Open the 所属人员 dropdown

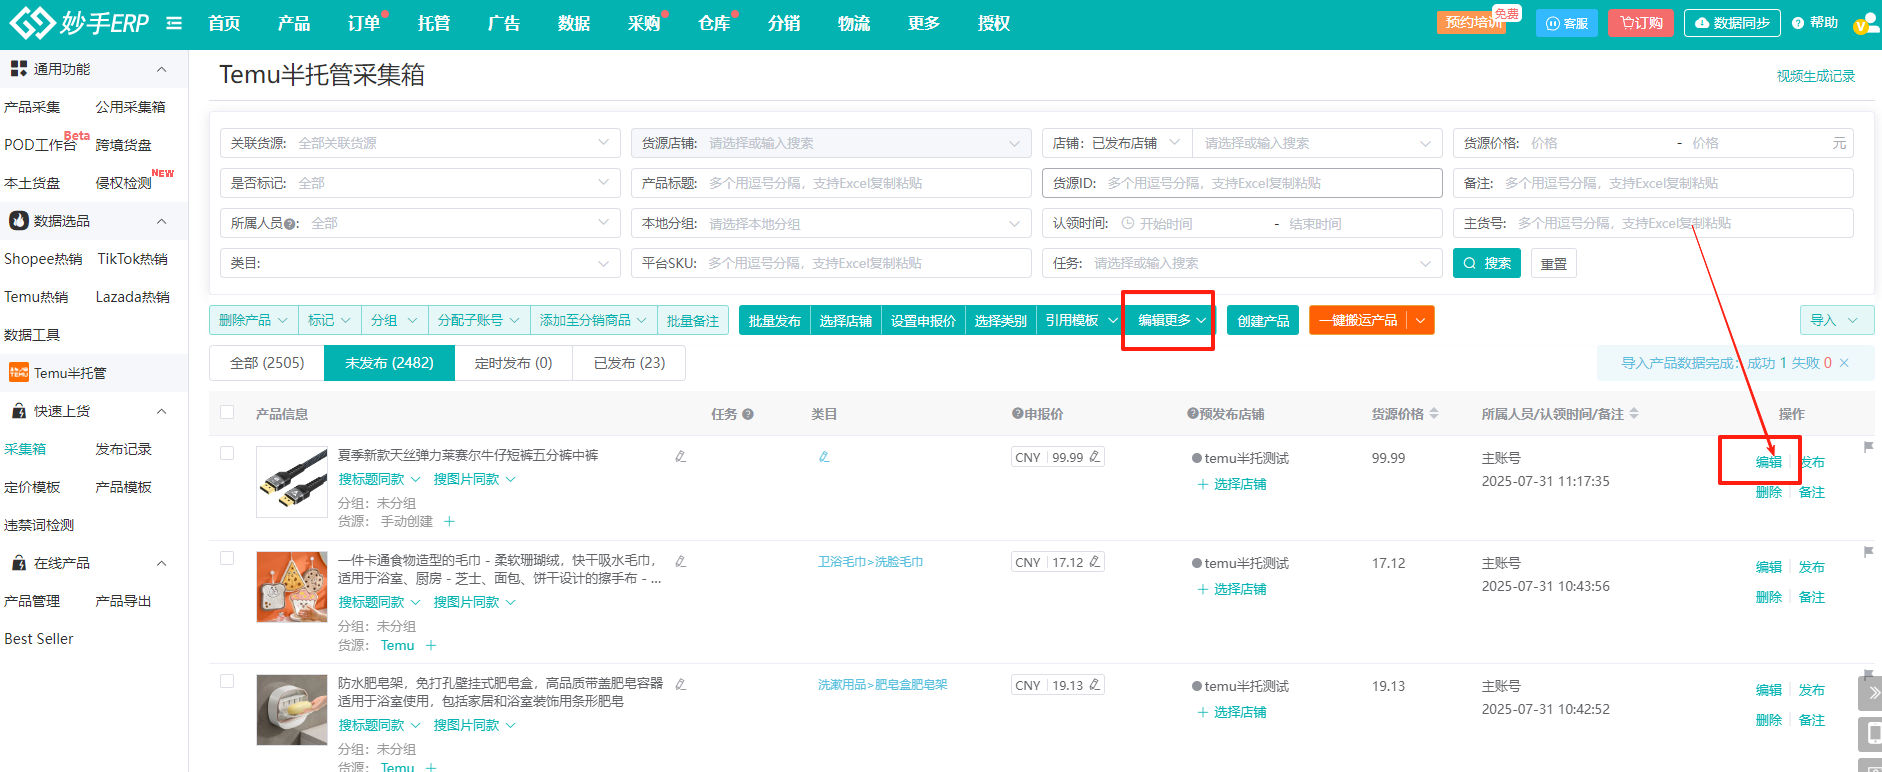click(420, 223)
